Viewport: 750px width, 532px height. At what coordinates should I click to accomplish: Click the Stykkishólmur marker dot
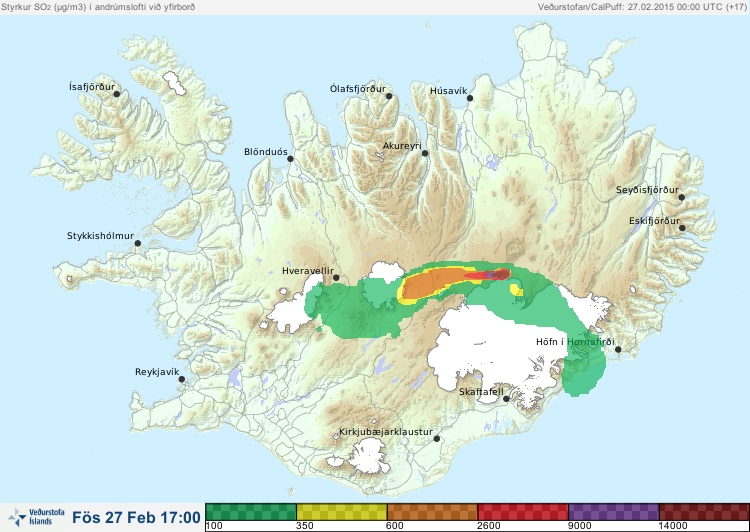138,244
